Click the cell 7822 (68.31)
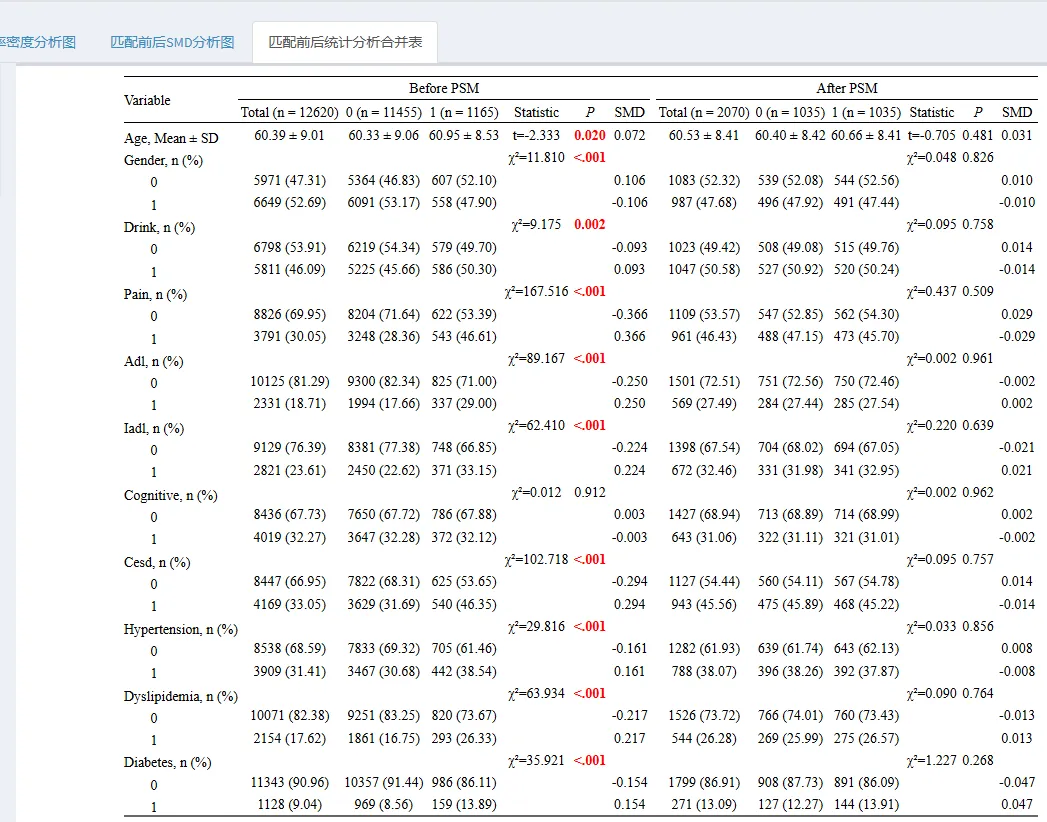Screen dimensions: 1047x822 click(x=383, y=582)
